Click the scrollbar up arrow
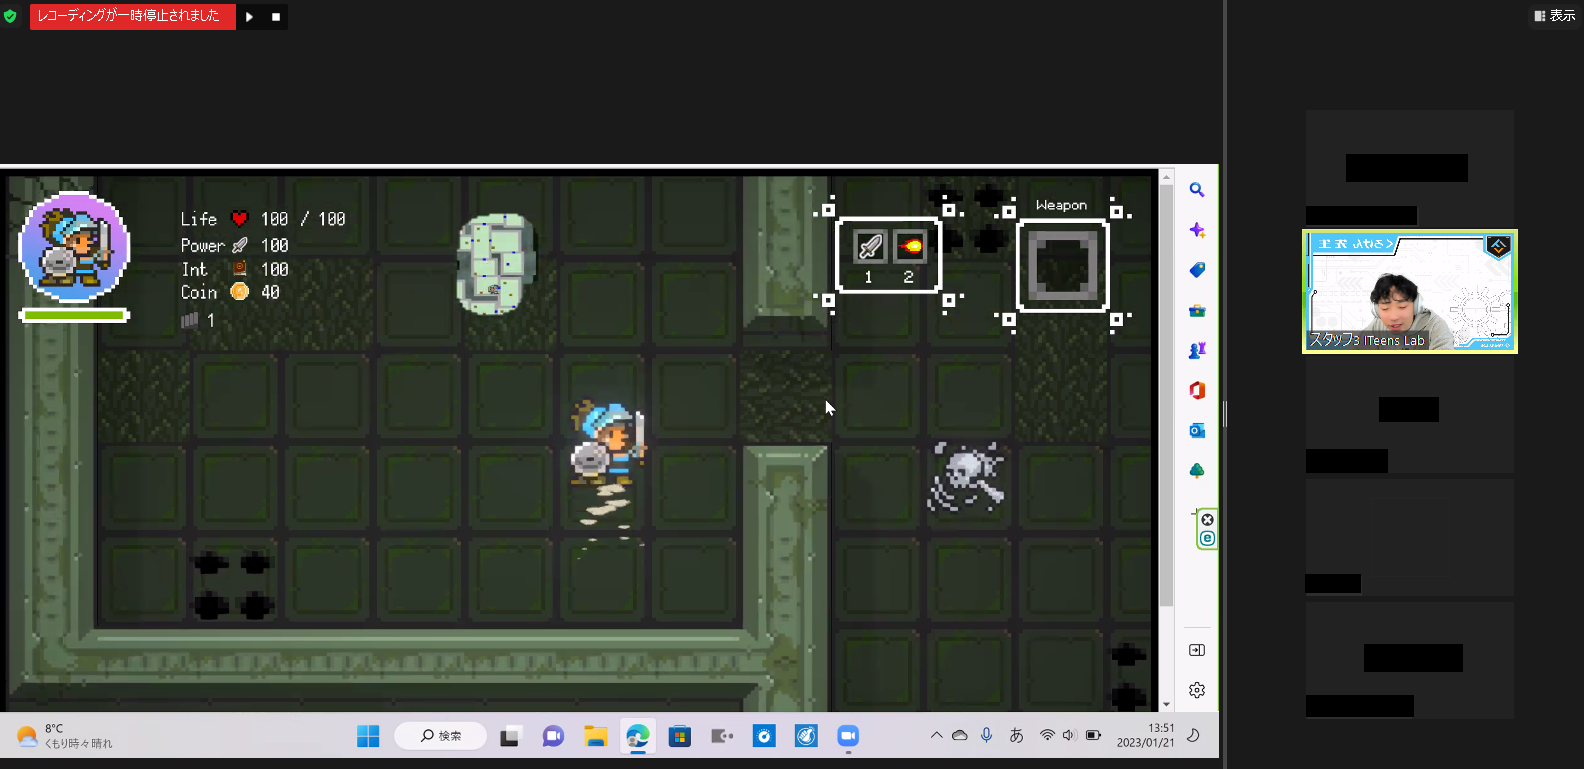 coord(1166,177)
